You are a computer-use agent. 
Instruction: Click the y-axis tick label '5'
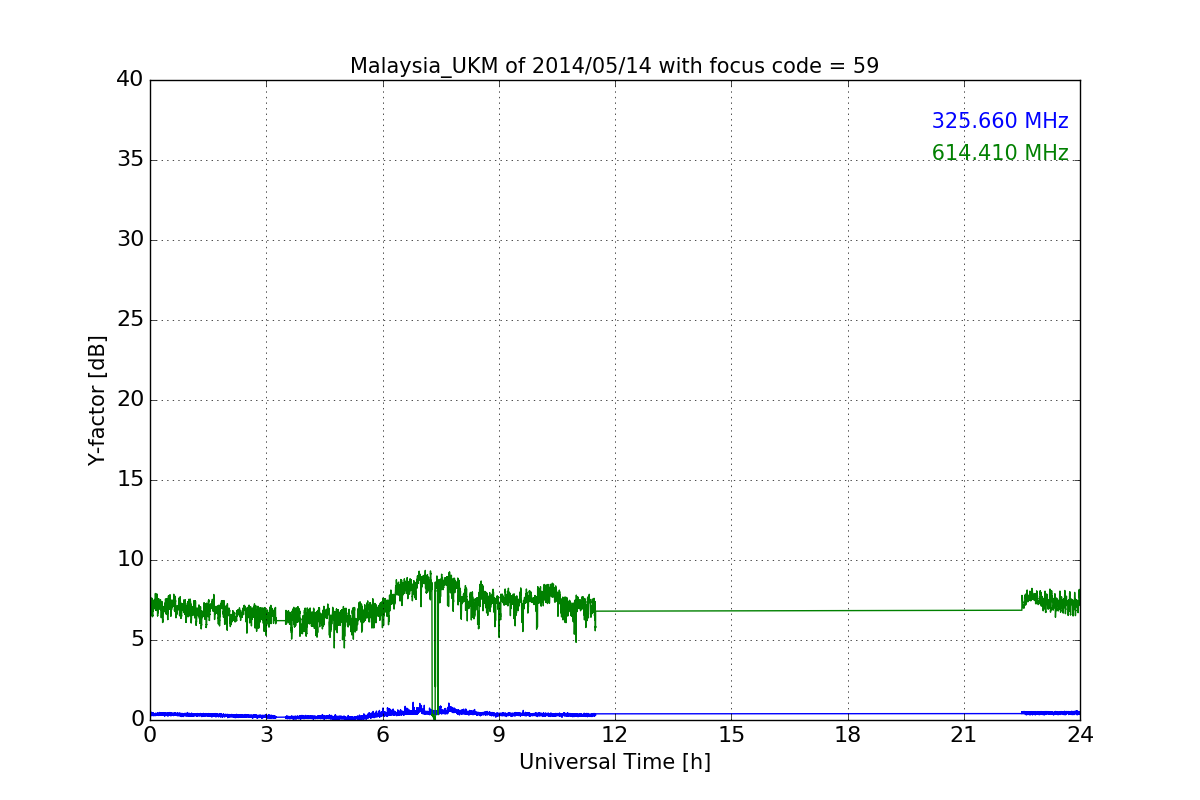(137, 639)
